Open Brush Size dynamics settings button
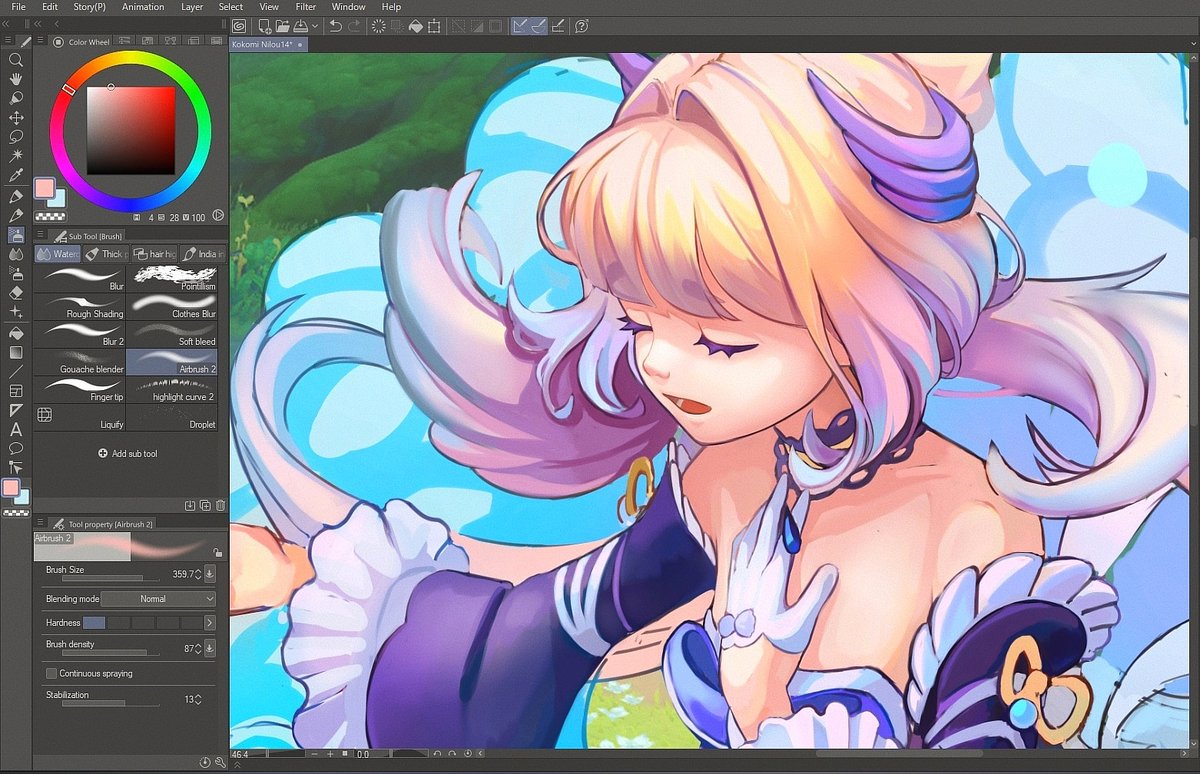1200x774 pixels. coord(210,574)
